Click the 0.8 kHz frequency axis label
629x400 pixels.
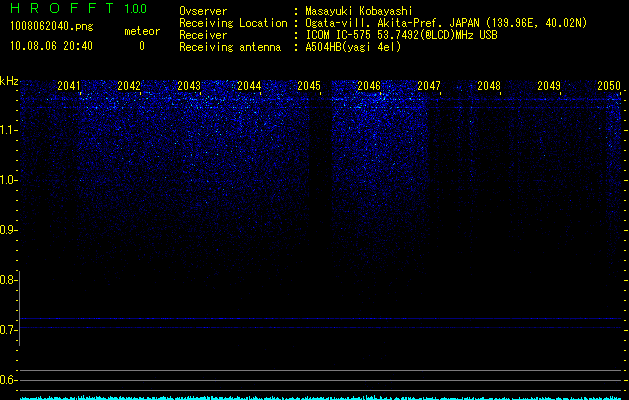(x=8, y=280)
